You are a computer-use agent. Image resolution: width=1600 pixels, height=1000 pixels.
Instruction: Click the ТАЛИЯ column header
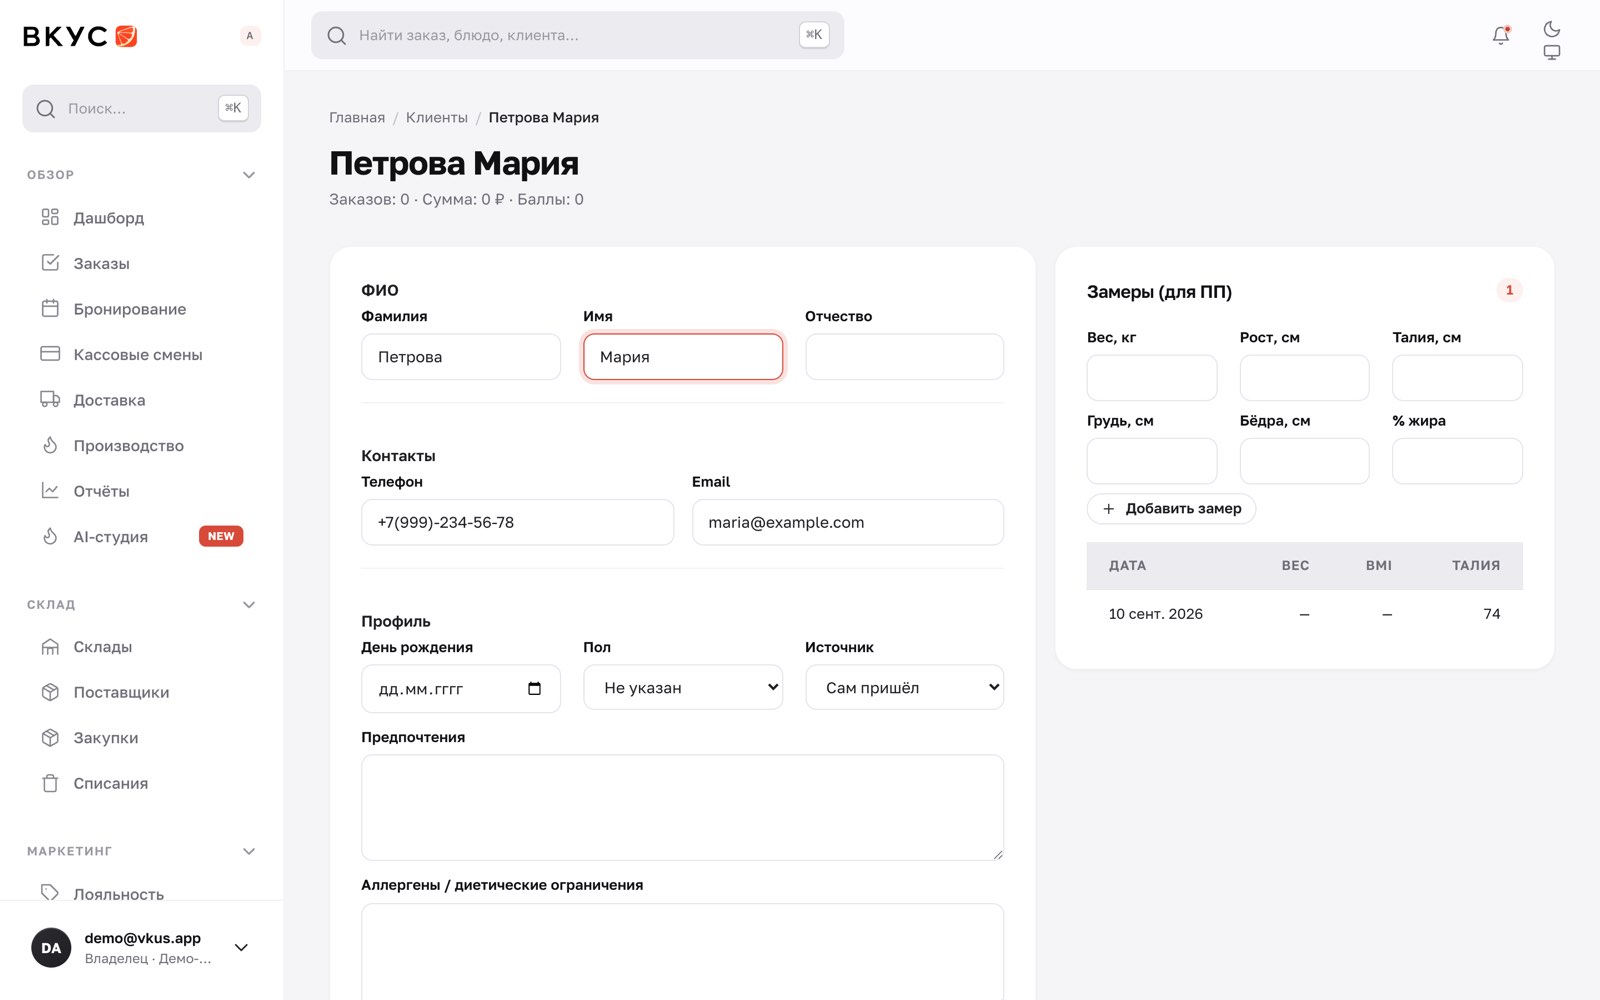[x=1476, y=566]
